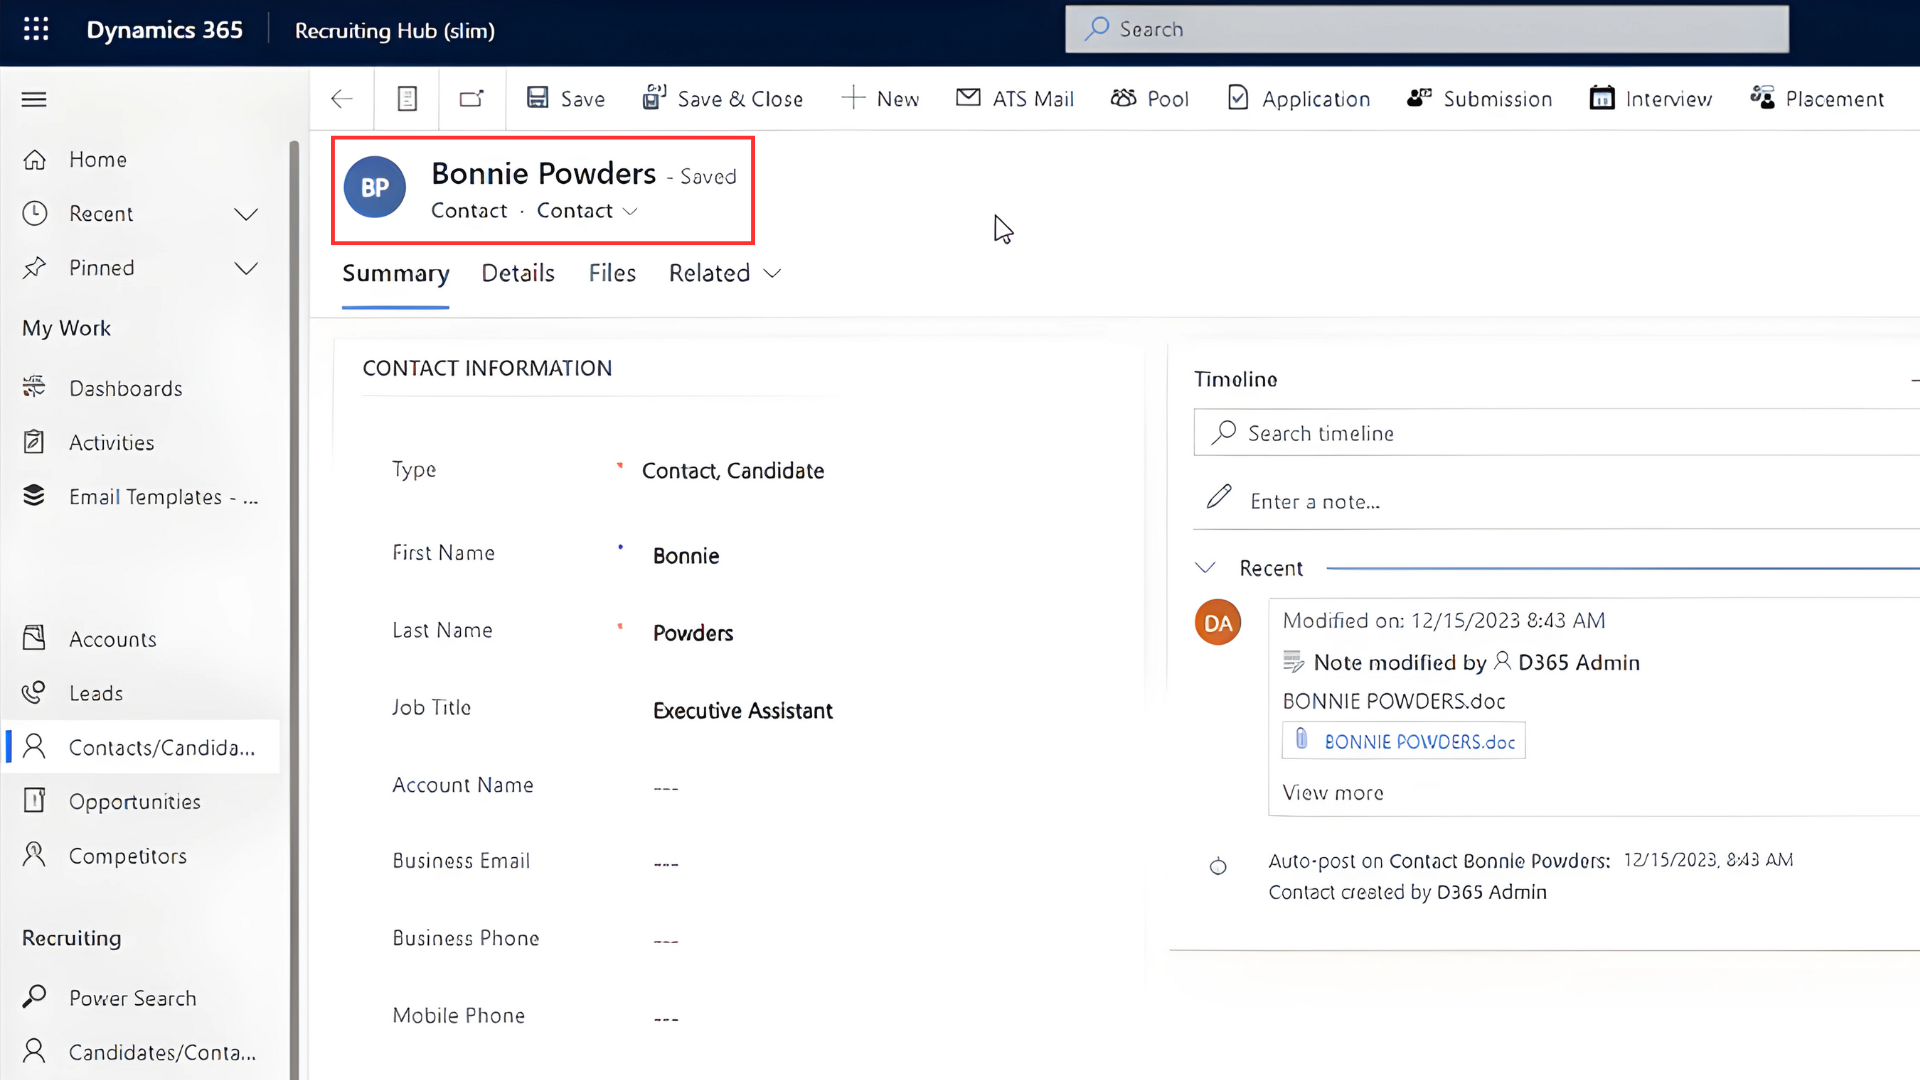Screen dimensions: 1920x1080
Task: Expand the Recent section in sidebar
Action: point(246,214)
